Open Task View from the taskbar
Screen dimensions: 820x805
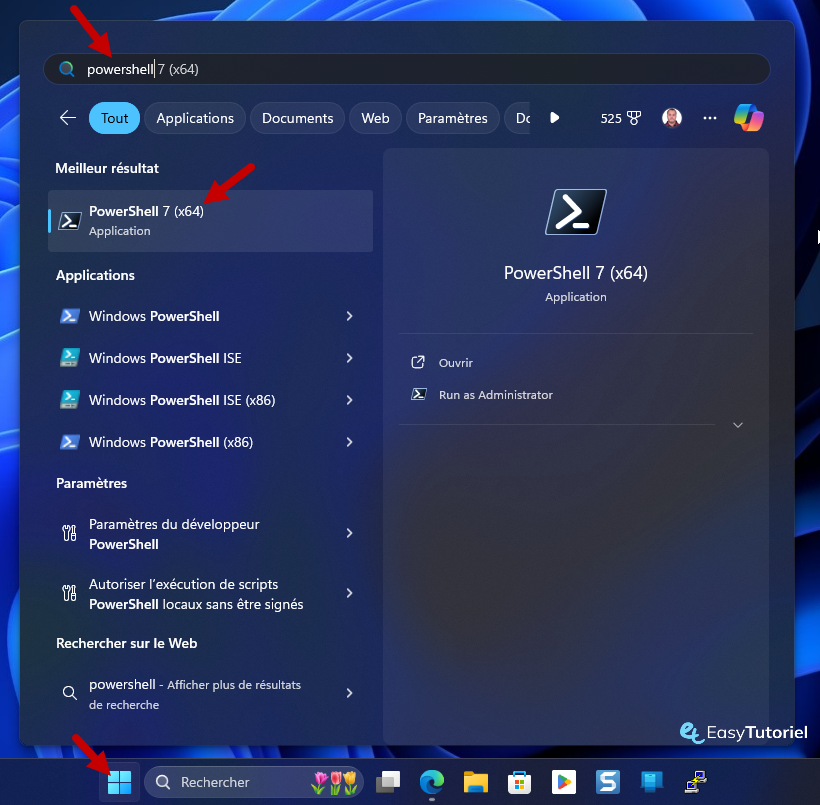click(x=388, y=782)
